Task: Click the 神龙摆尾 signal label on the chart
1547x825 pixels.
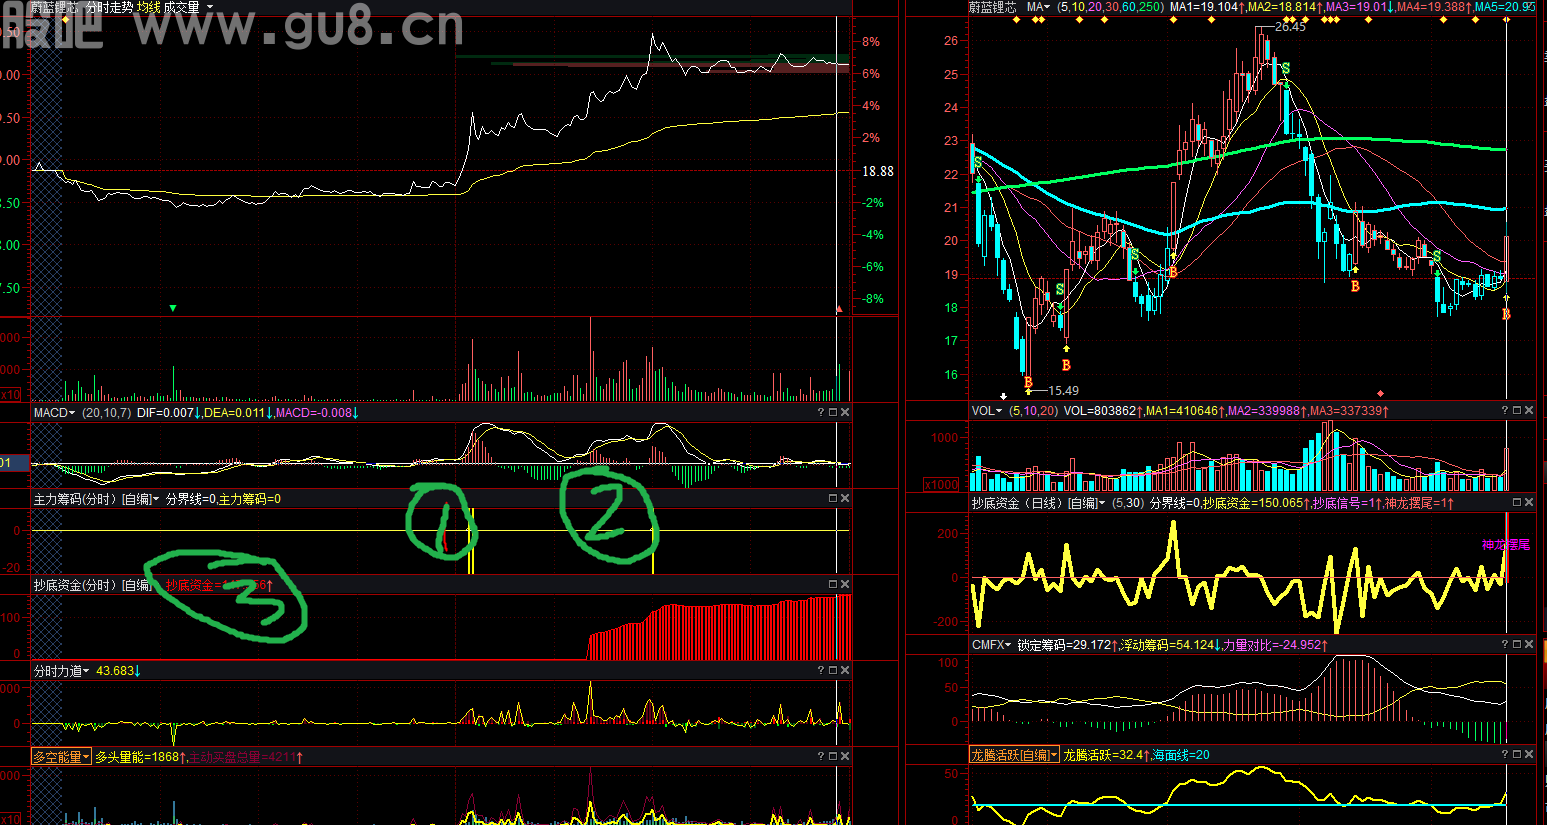Action: click(x=1506, y=545)
